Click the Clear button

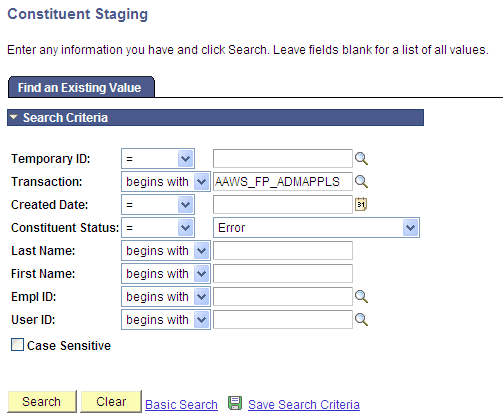pos(111,401)
